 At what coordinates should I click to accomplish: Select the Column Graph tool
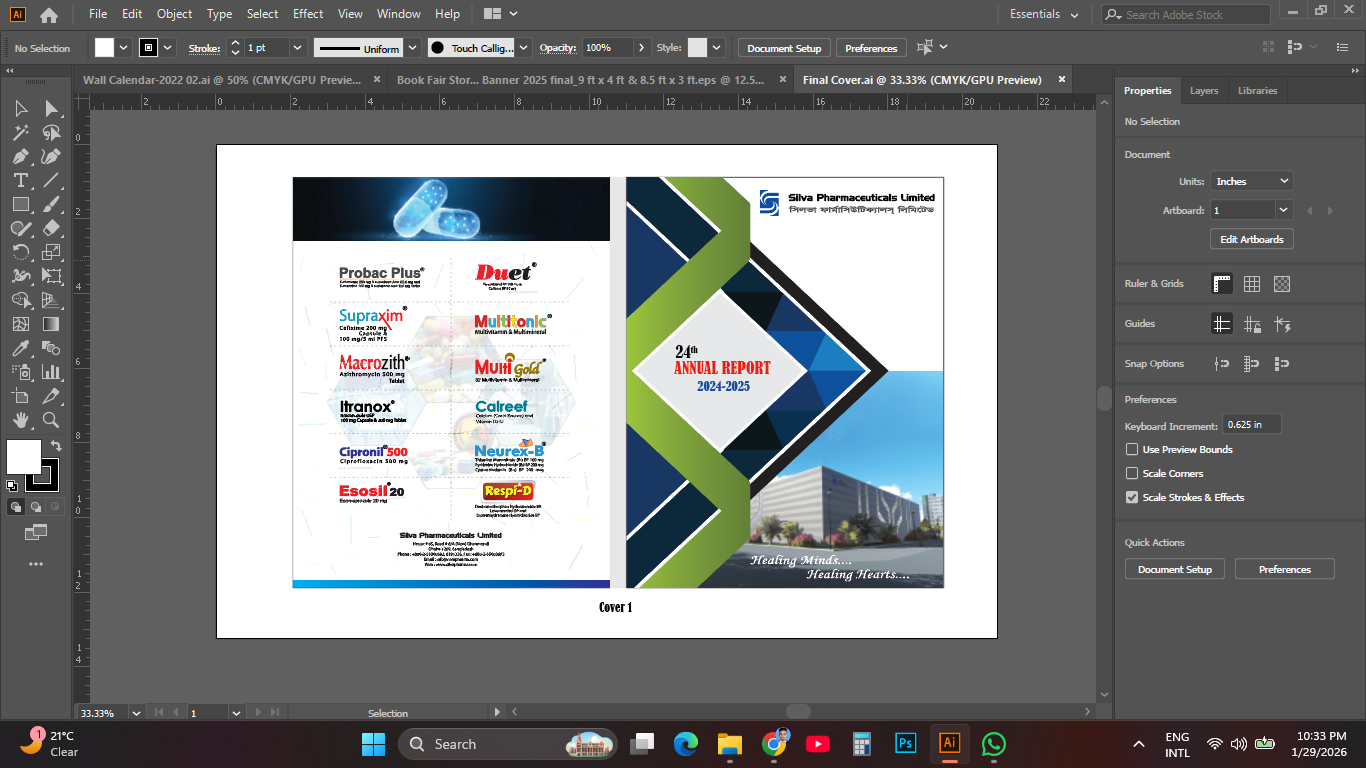pos(49,373)
